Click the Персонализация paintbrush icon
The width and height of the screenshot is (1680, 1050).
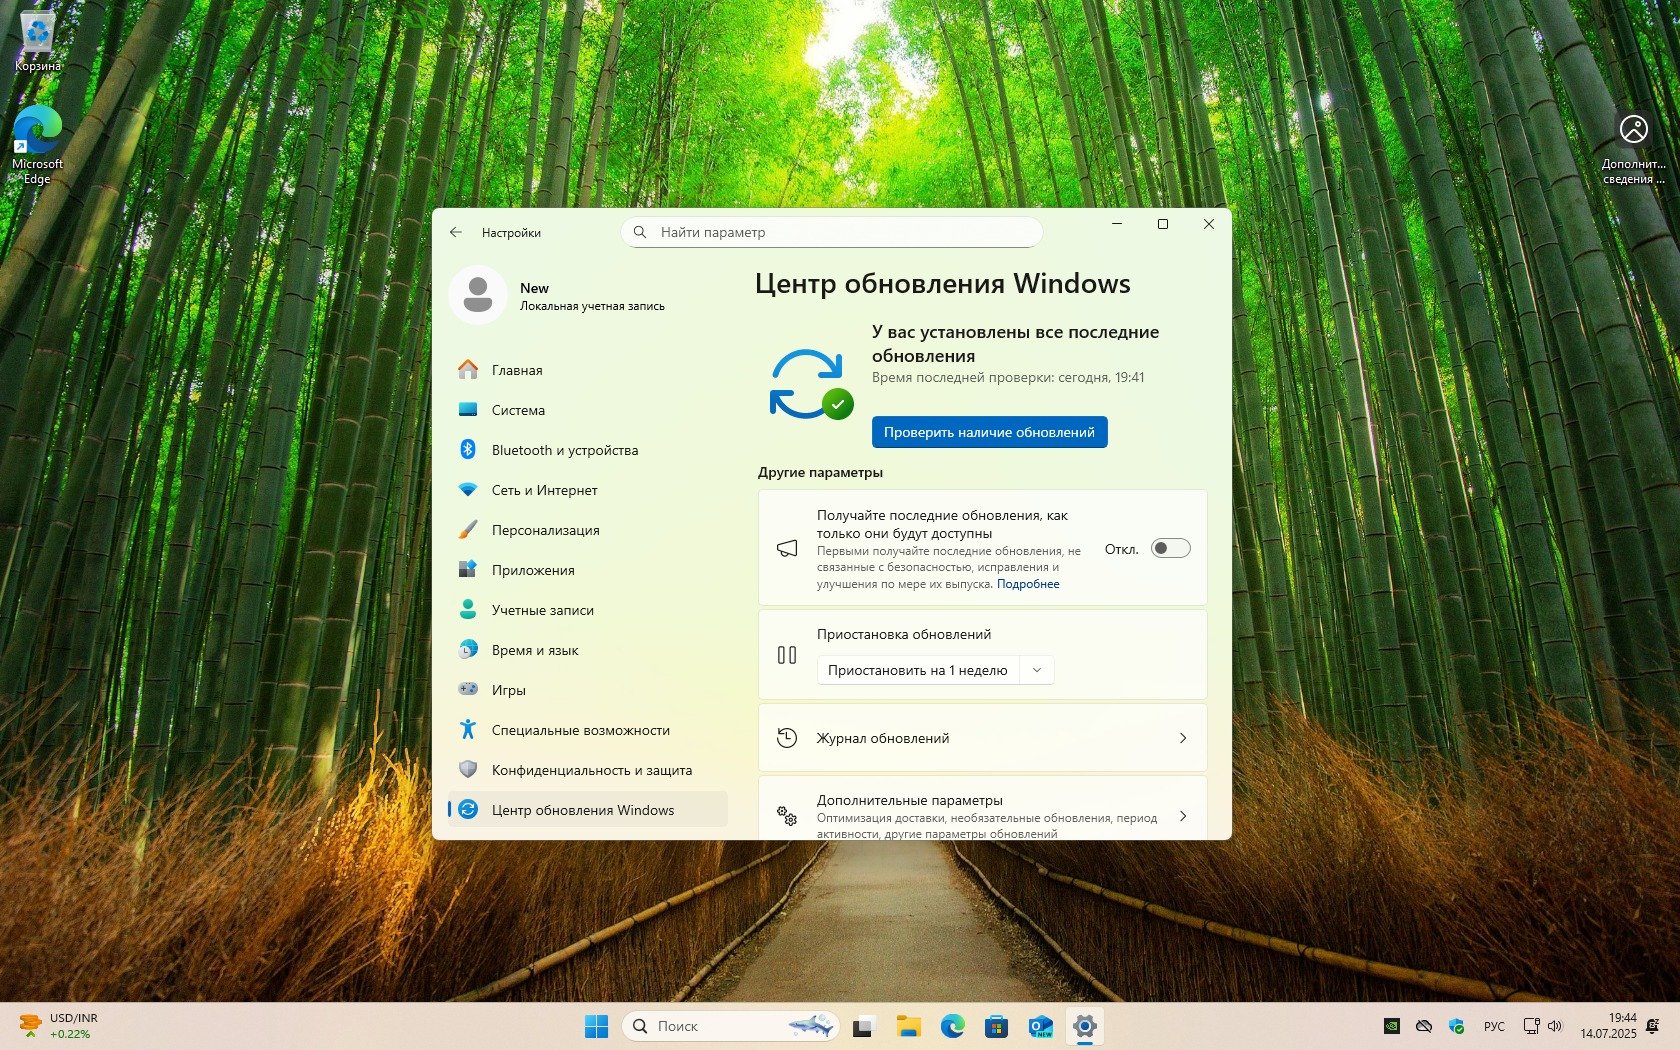467,530
